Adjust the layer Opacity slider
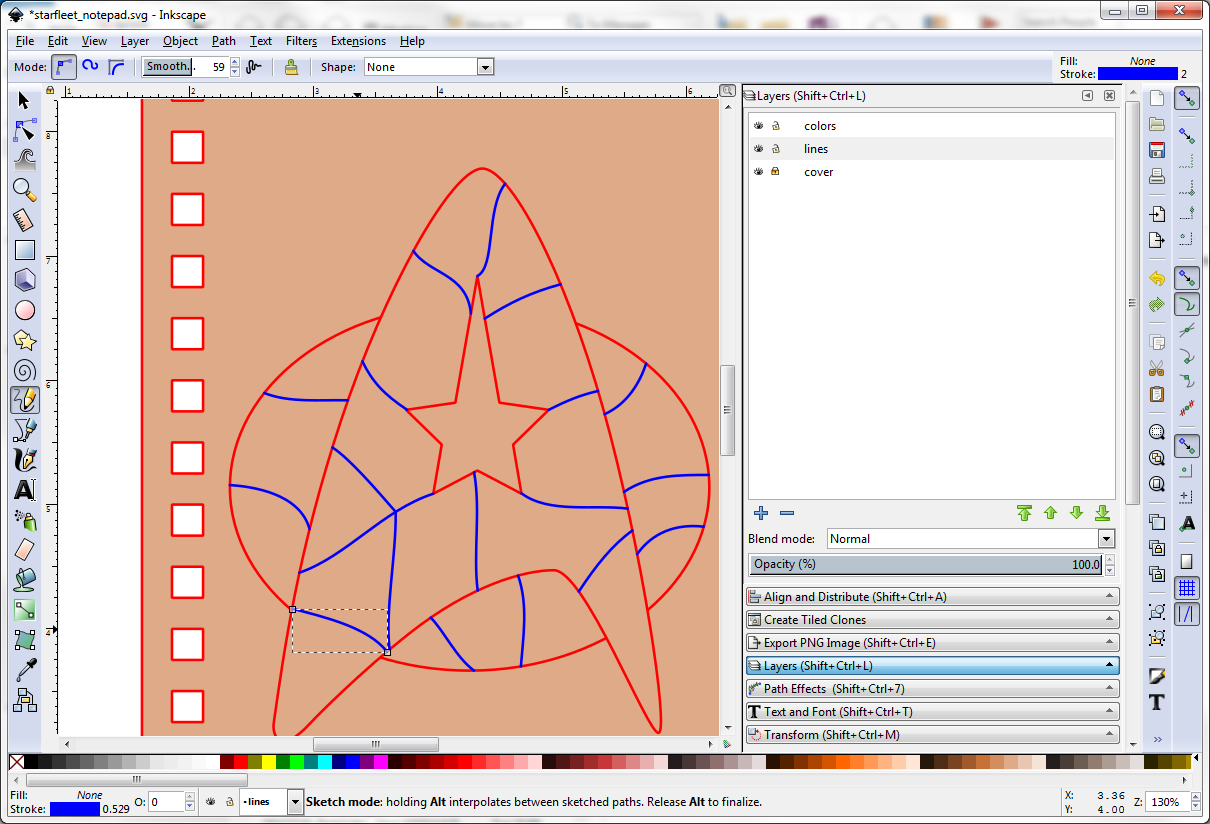The image size is (1210, 824). click(926, 565)
